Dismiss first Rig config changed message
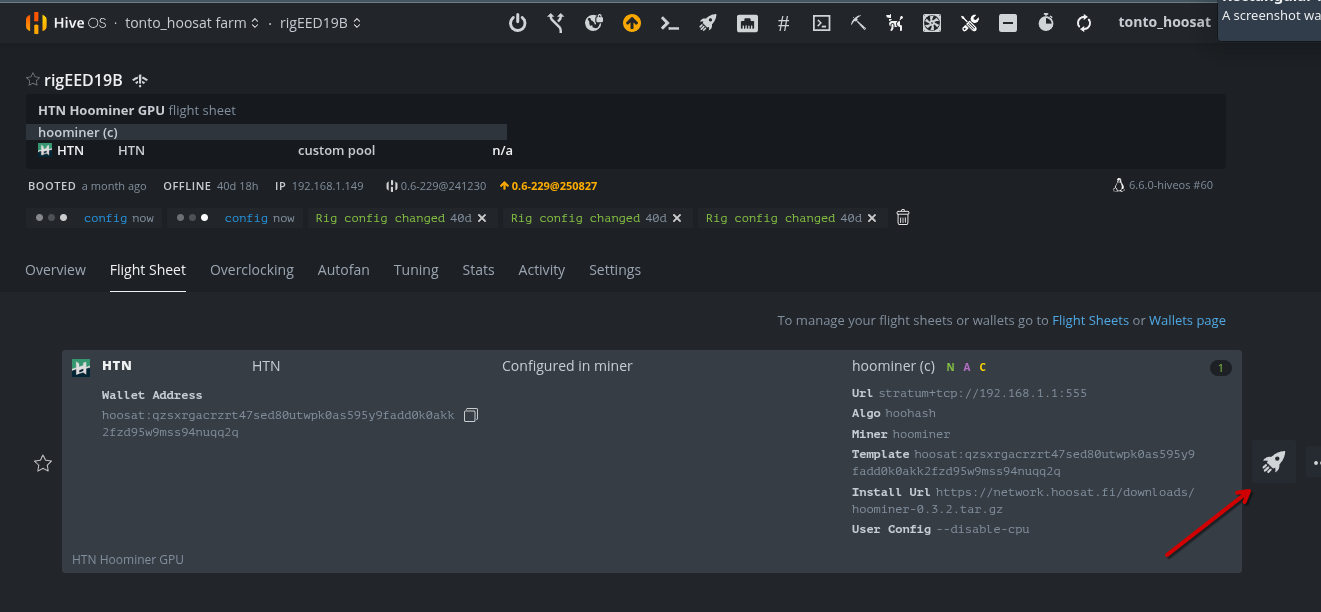The width and height of the screenshot is (1321, 612). pyautogui.click(x=482, y=218)
